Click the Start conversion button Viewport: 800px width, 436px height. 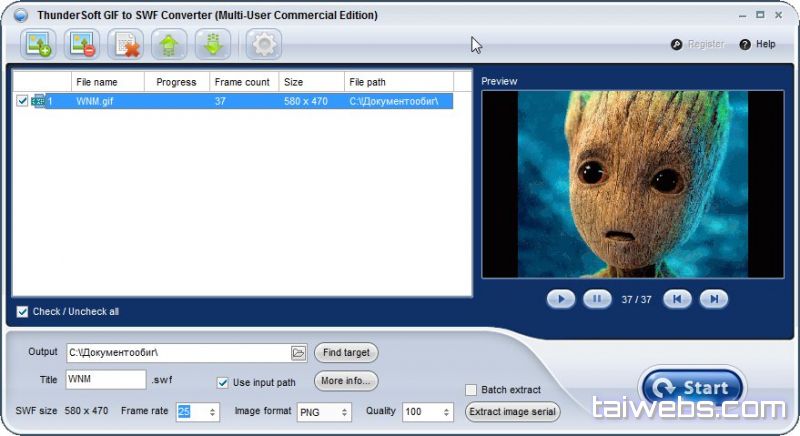pyautogui.click(x=693, y=388)
